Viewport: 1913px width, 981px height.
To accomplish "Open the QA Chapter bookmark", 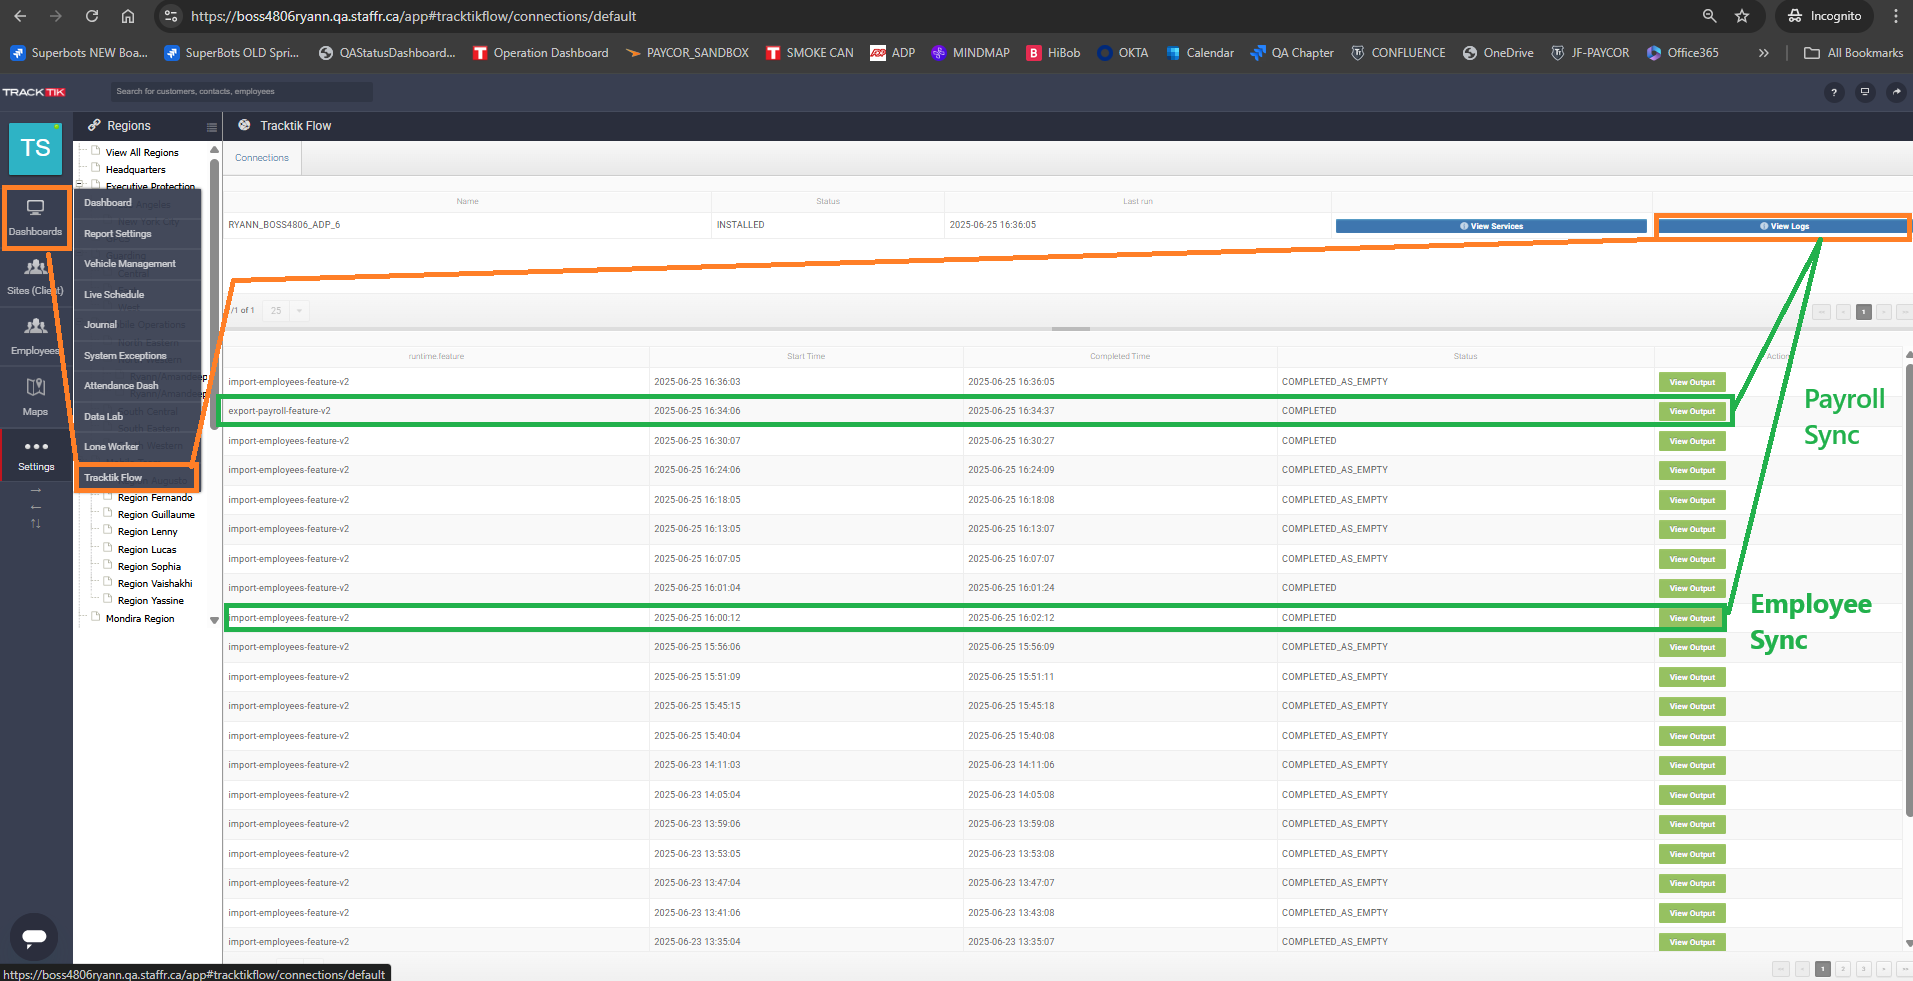I will pos(1292,53).
